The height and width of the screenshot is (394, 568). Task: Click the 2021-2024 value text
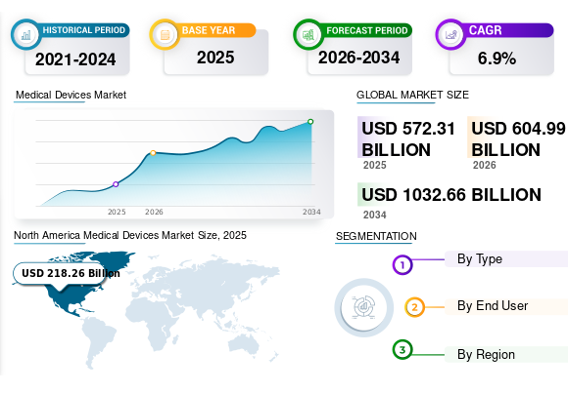click(75, 59)
